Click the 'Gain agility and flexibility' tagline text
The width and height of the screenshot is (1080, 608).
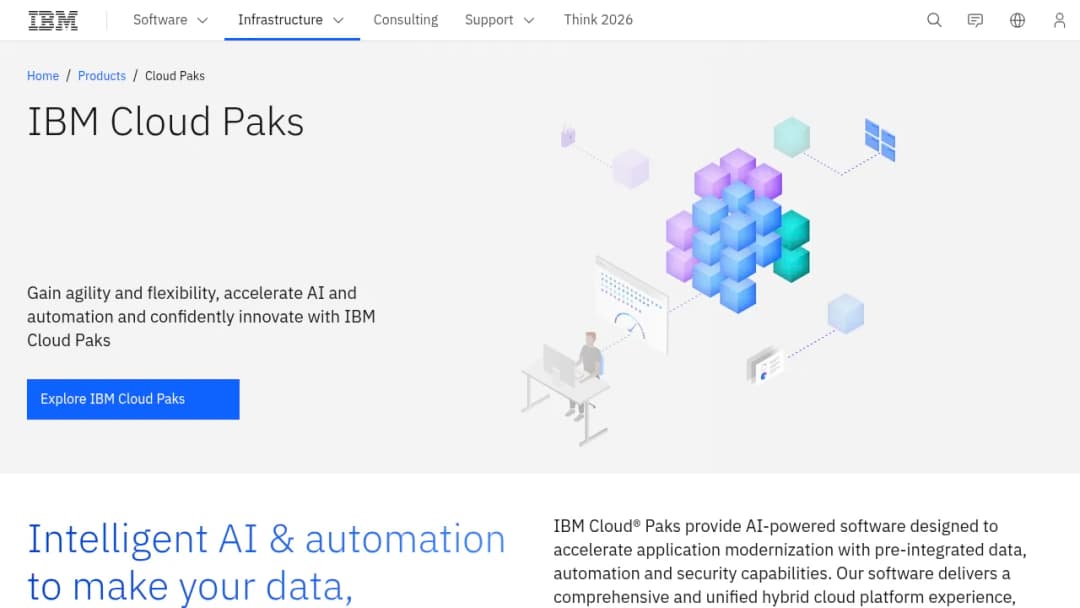coord(201,317)
